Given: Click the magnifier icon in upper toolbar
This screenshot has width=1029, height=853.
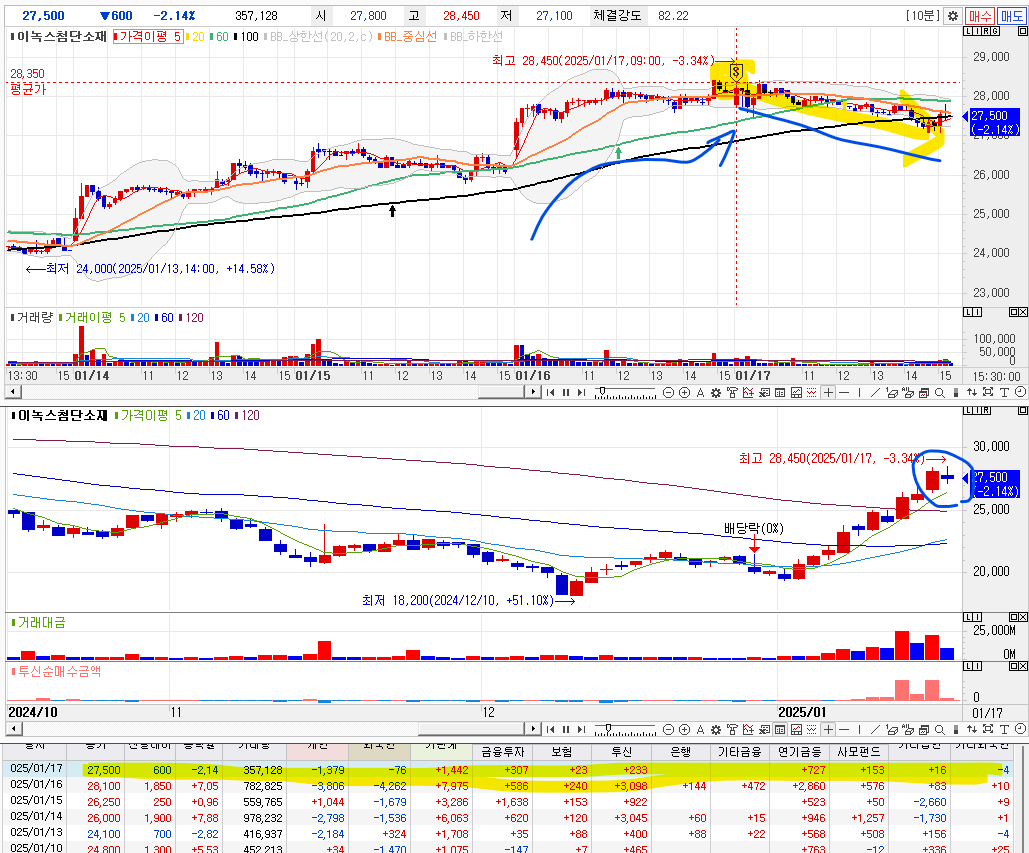Looking at the screenshot, I should 940,392.
